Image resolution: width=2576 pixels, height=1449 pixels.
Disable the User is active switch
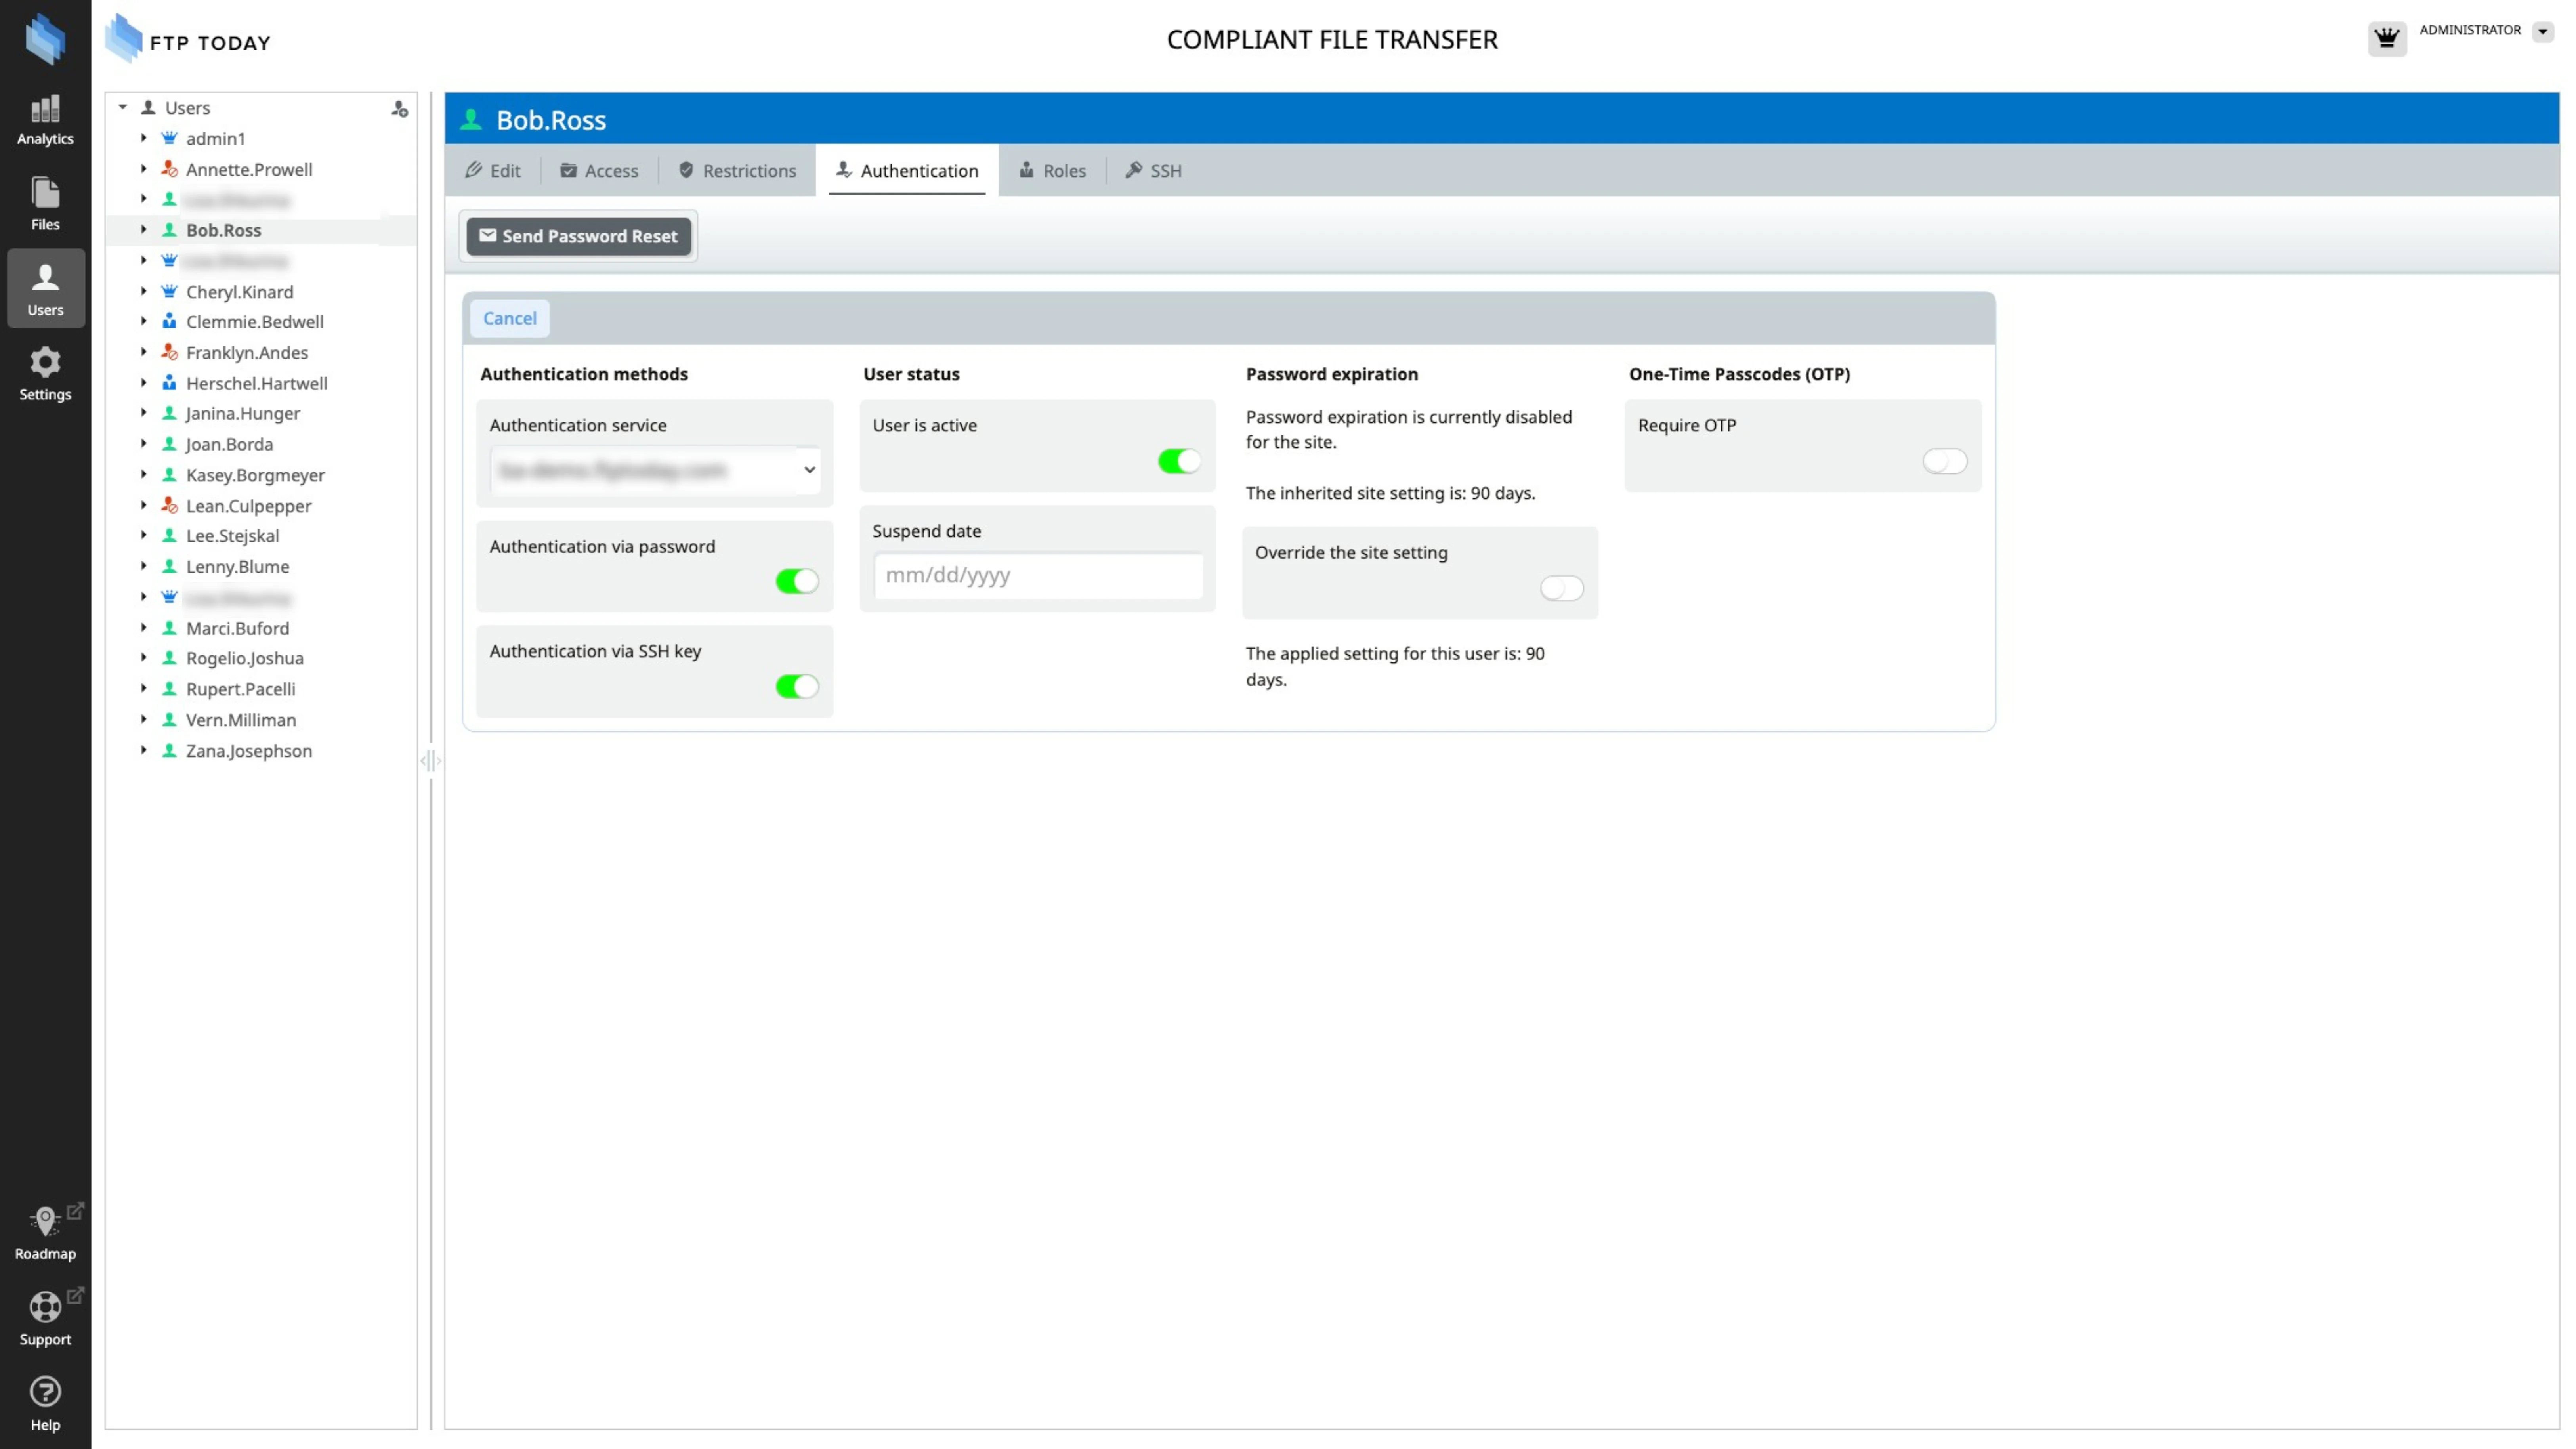(1178, 461)
